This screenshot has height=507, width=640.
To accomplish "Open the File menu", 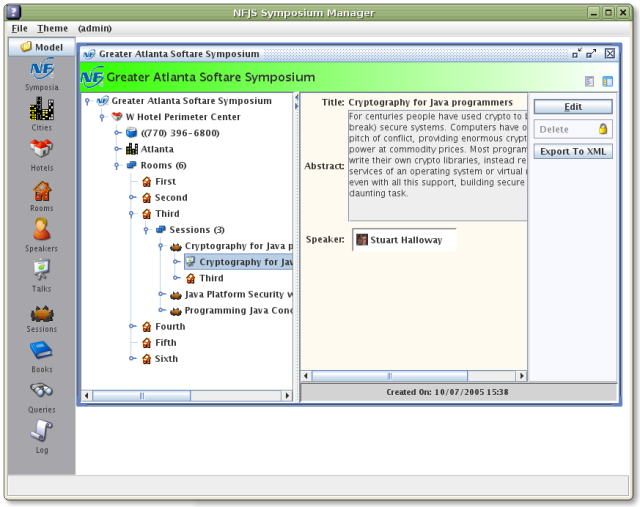I will point(19,28).
